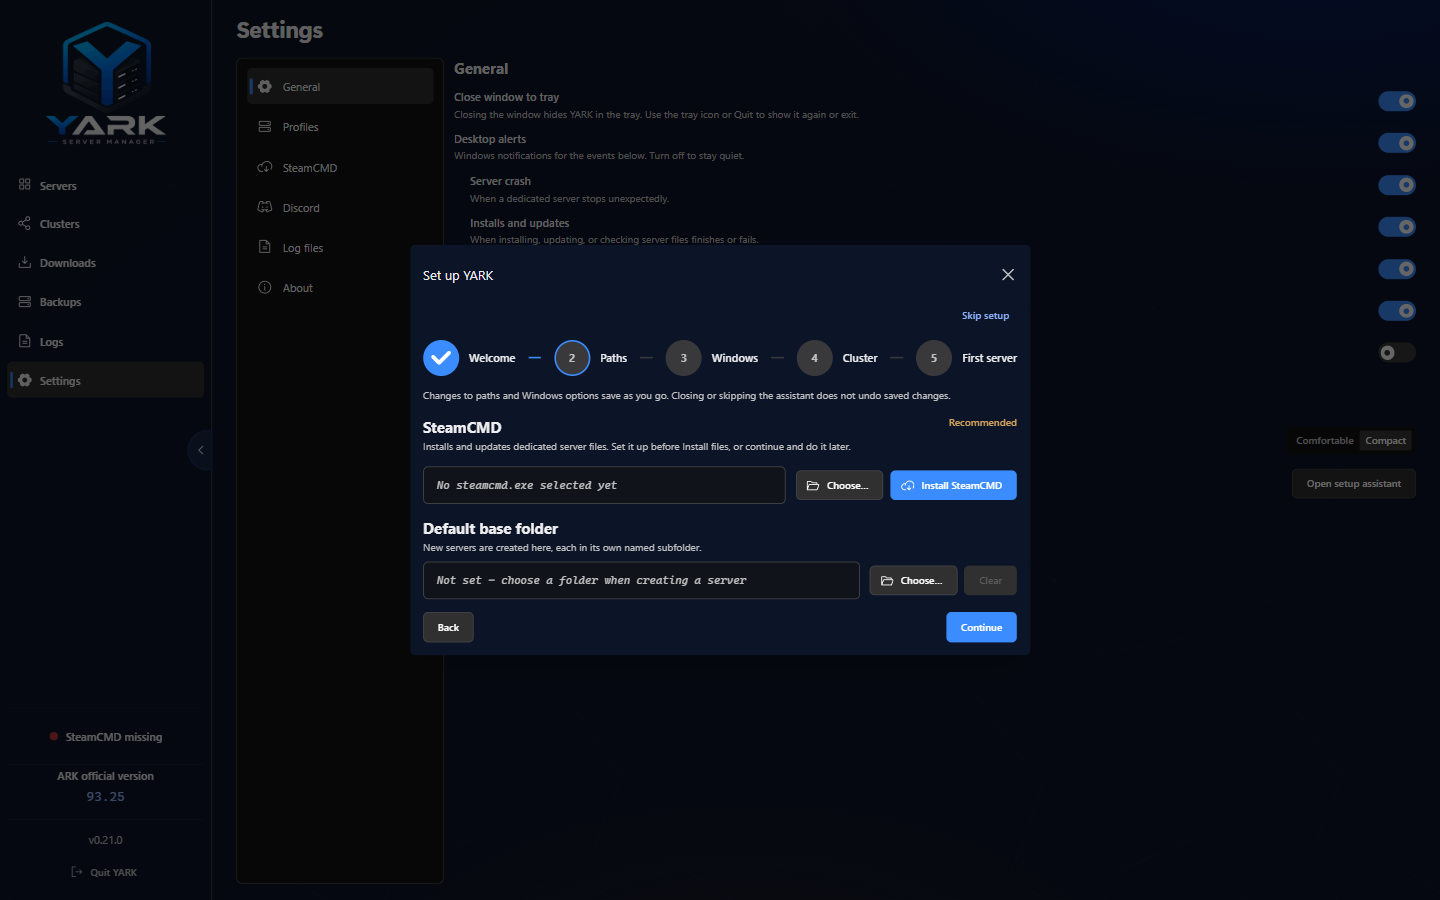Click the Install SteamCMD button
This screenshot has width=1440, height=900.
953,485
